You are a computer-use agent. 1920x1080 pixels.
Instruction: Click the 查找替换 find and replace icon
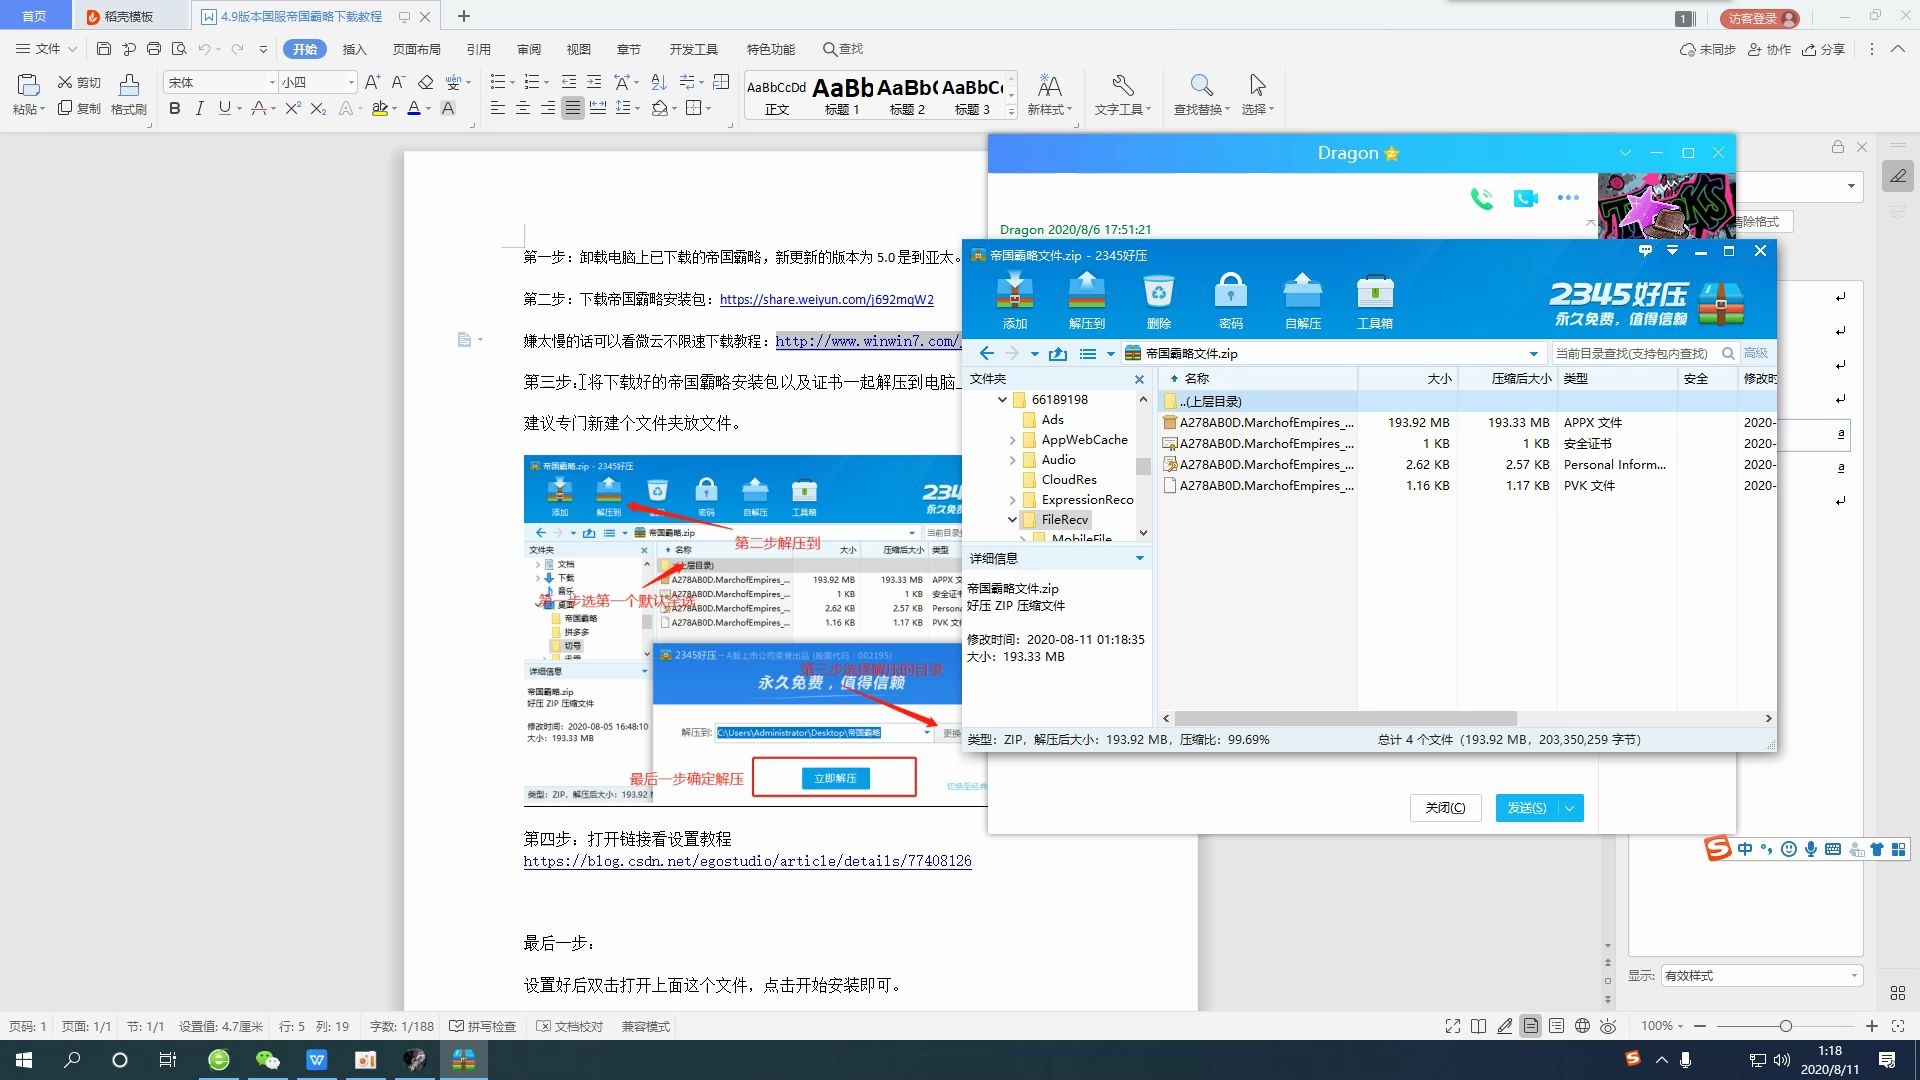(x=1201, y=94)
